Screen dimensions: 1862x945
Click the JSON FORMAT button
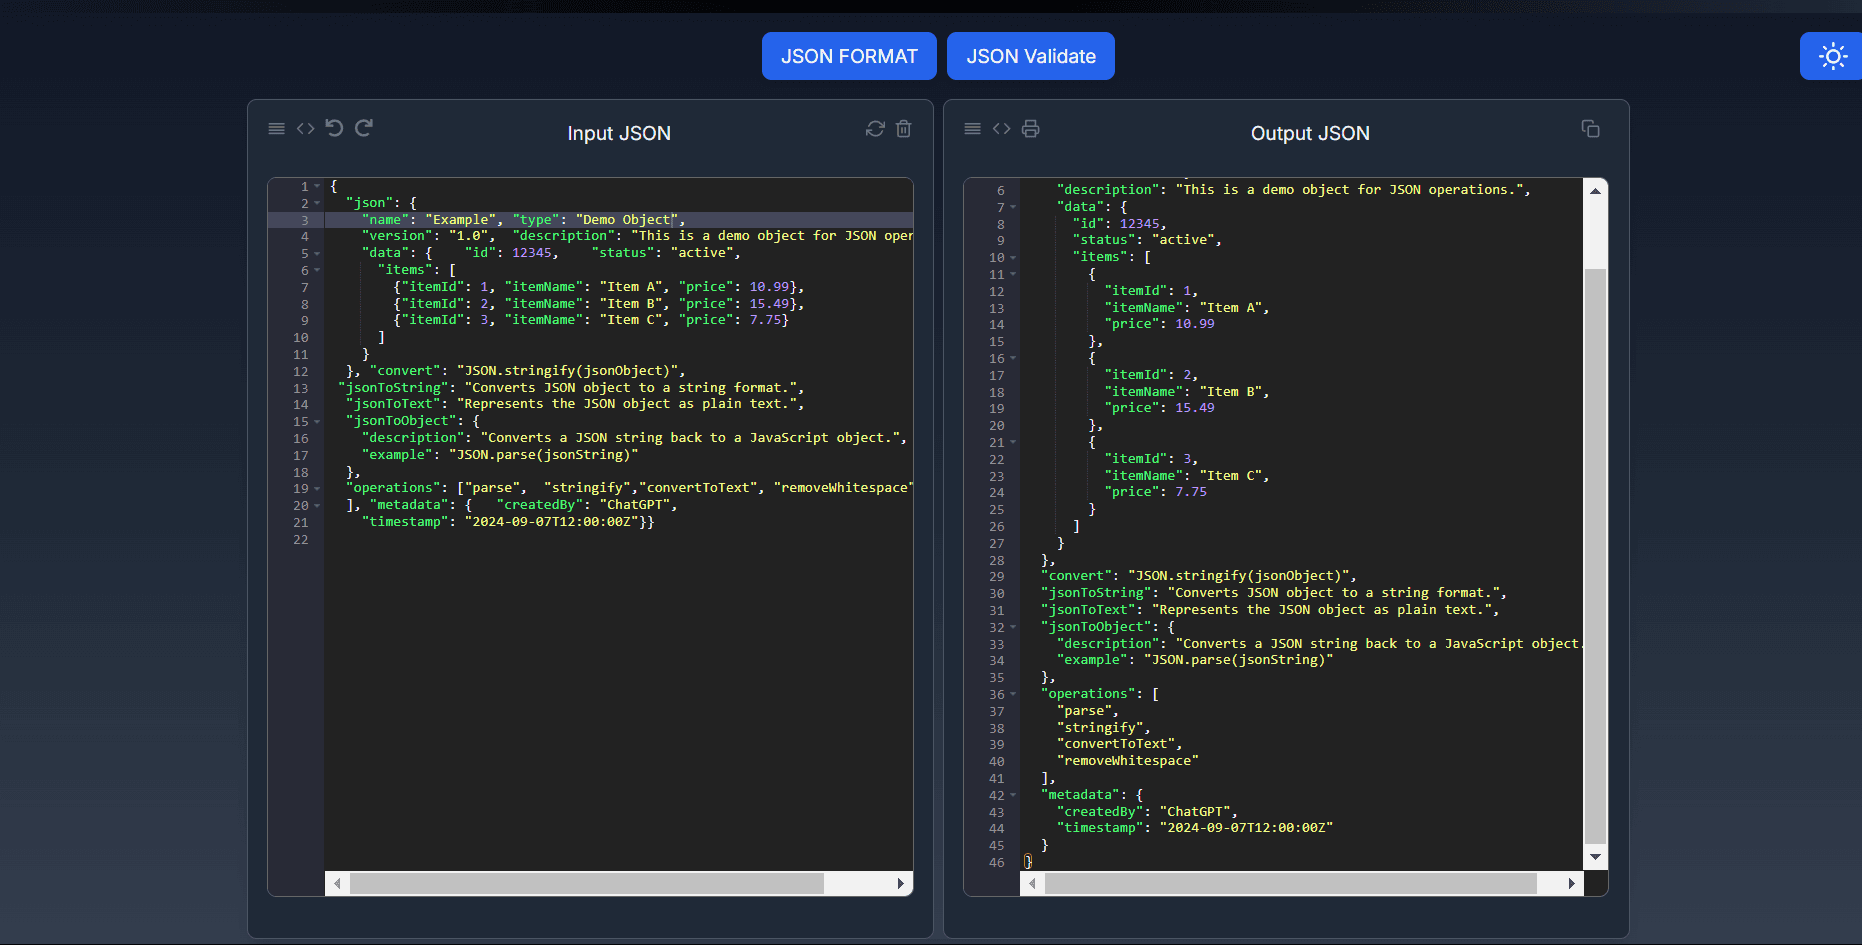(849, 56)
